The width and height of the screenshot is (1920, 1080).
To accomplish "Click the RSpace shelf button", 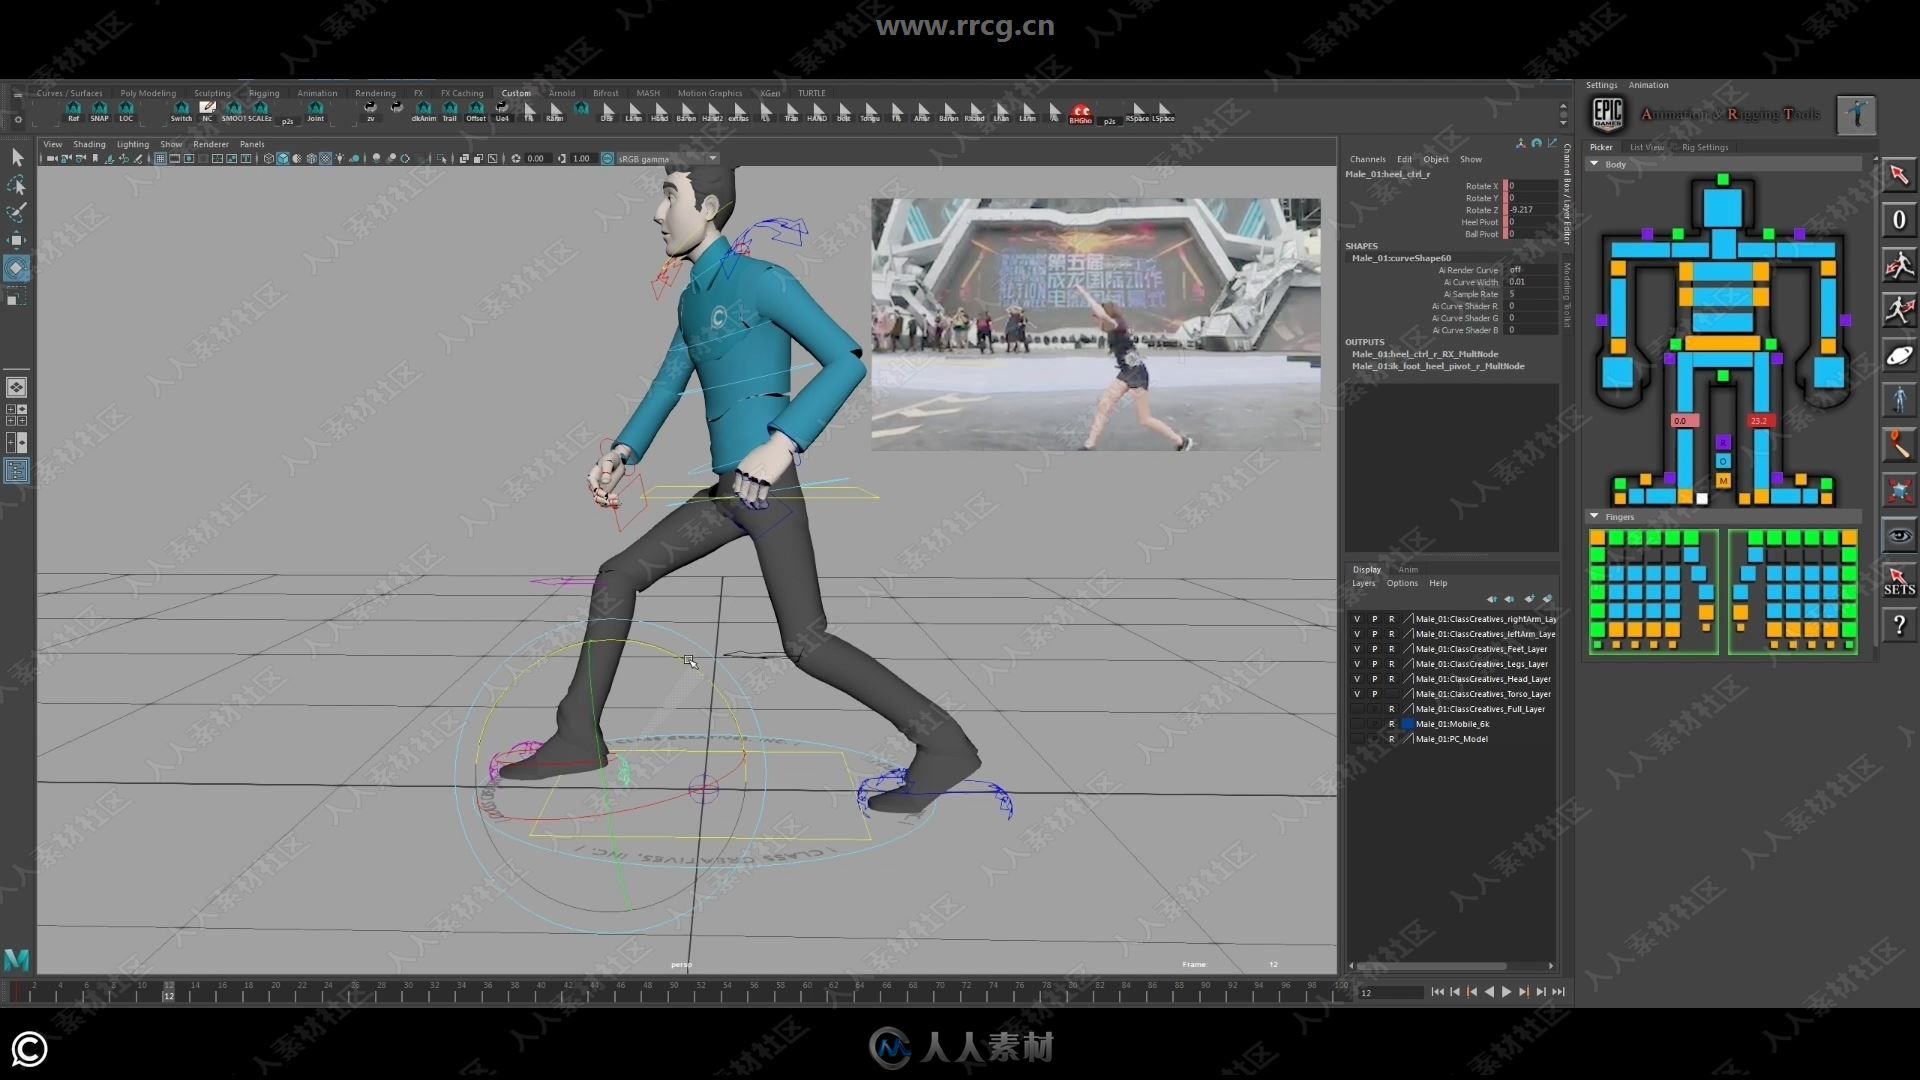I will tap(1137, 111).
